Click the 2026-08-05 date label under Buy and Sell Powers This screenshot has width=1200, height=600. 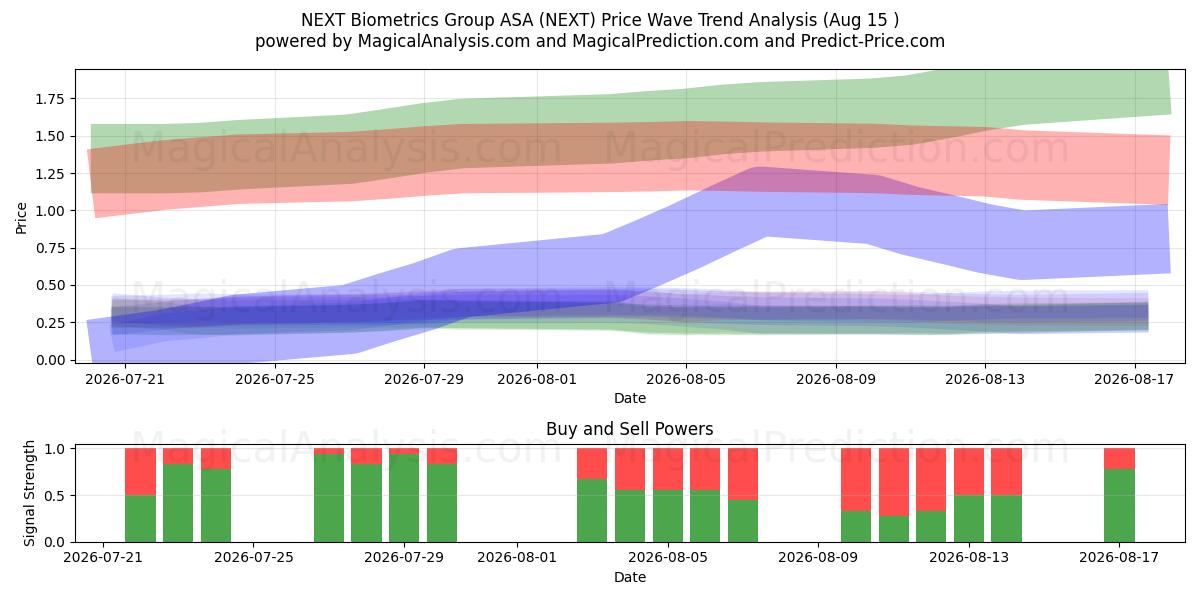[668, 558]
